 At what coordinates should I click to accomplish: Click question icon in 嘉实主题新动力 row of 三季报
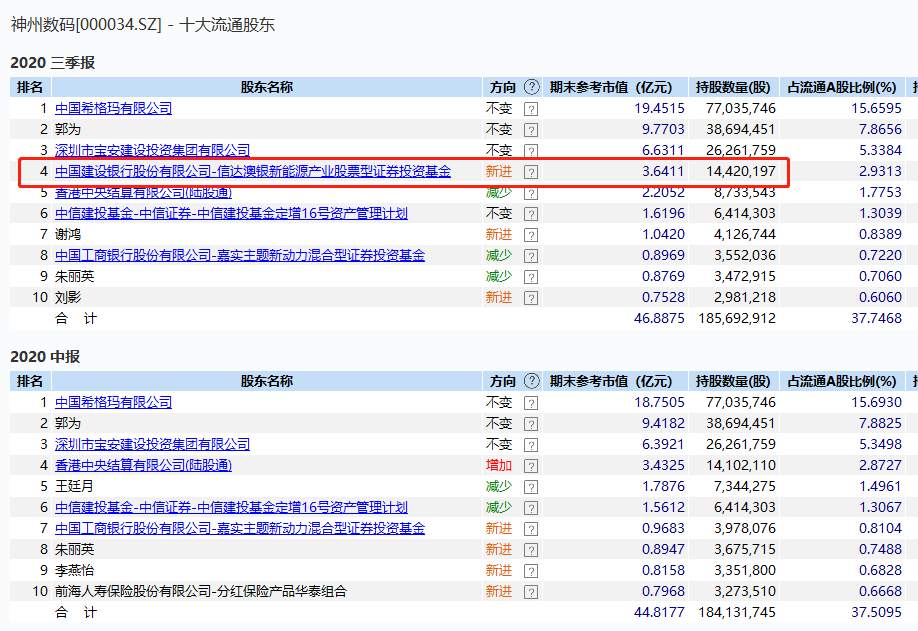point(531,256)
